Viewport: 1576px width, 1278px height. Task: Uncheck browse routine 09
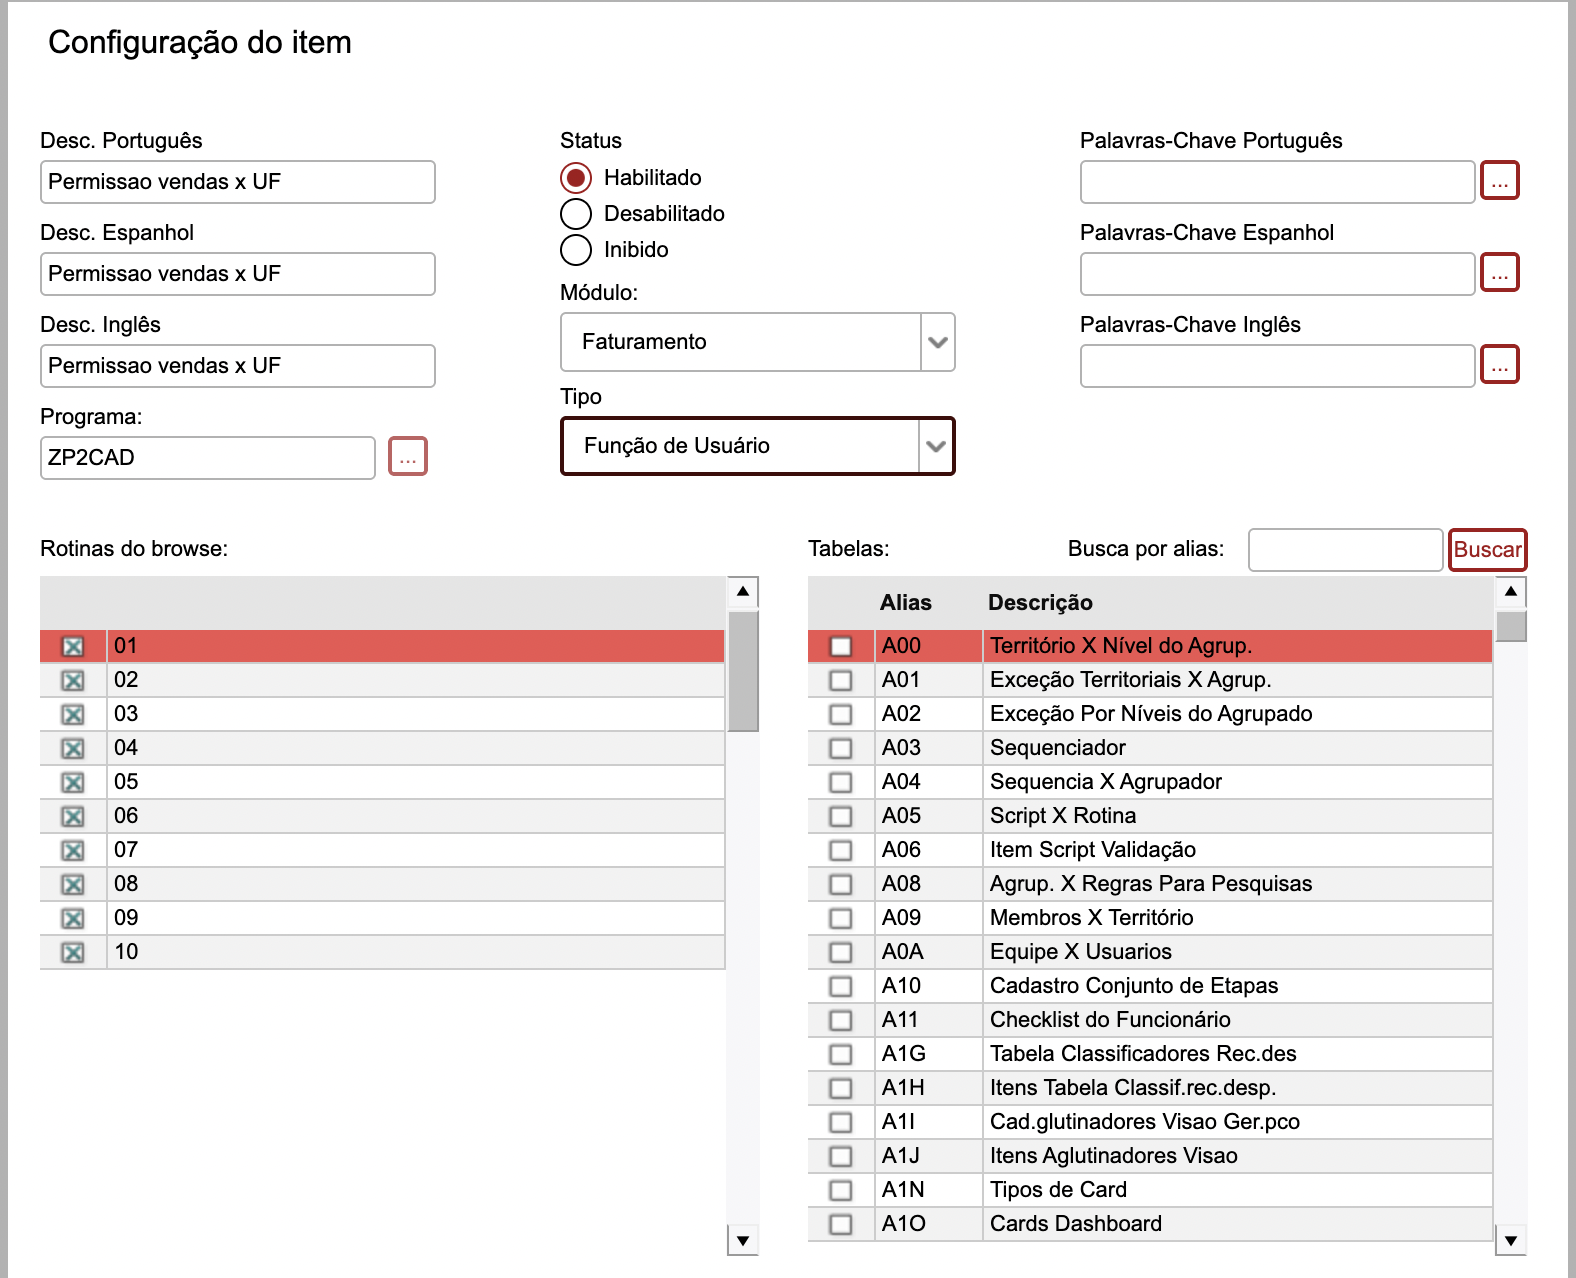73,919
